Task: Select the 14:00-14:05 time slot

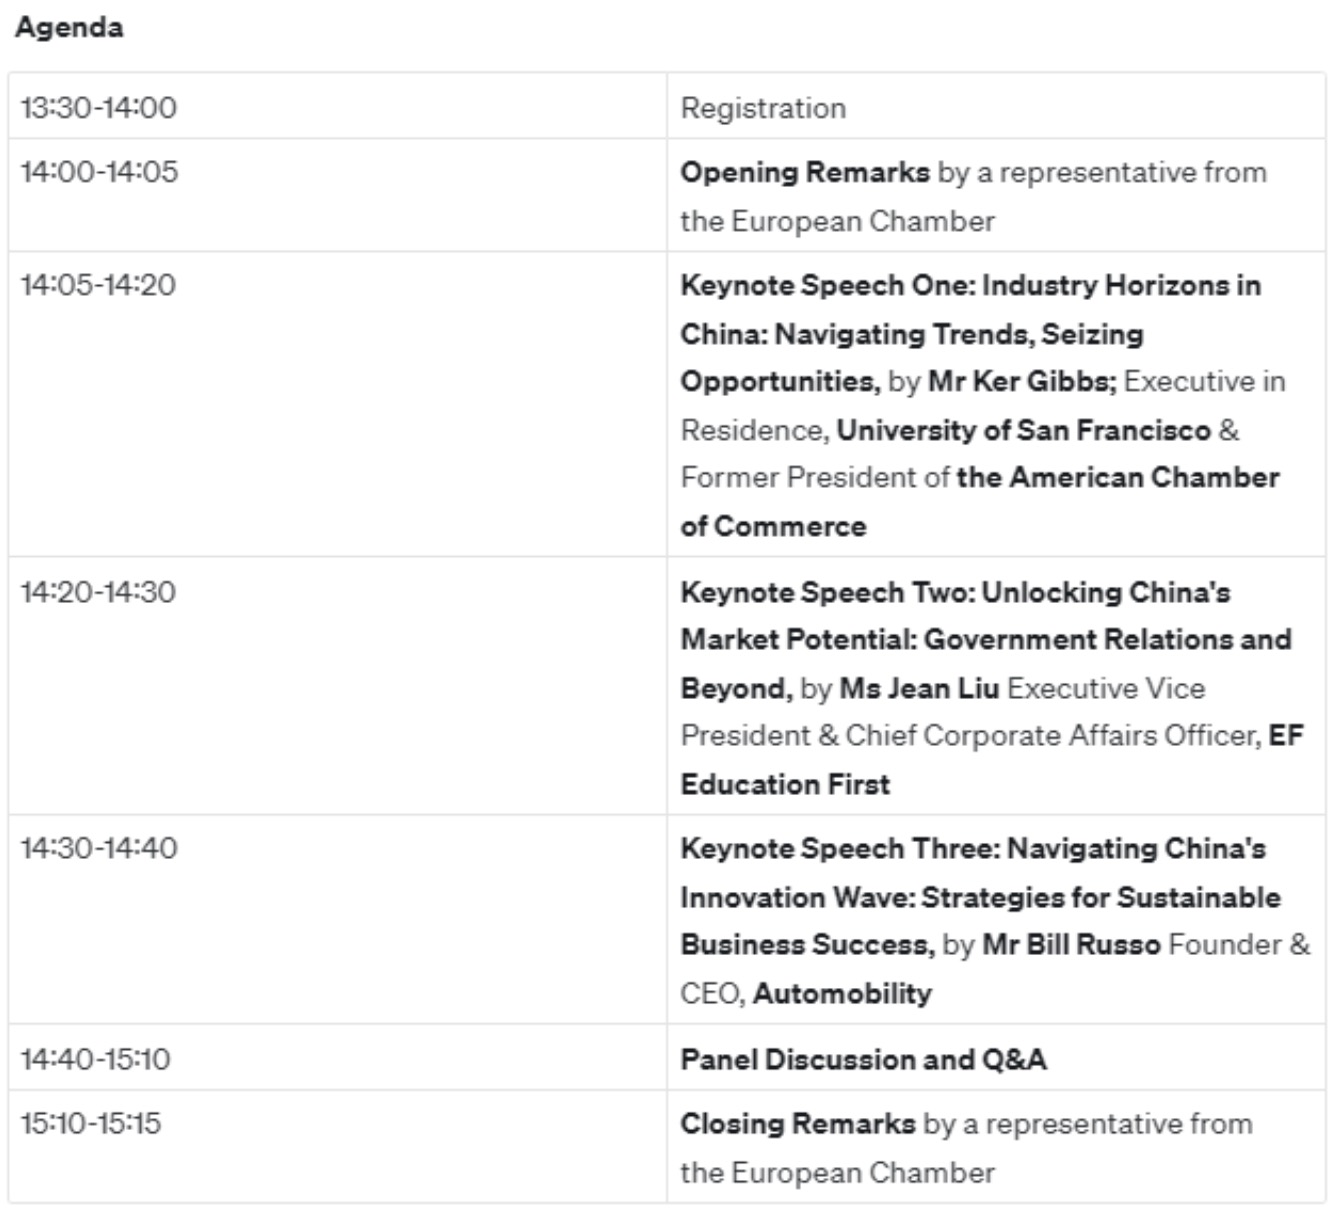Action: 99,171
